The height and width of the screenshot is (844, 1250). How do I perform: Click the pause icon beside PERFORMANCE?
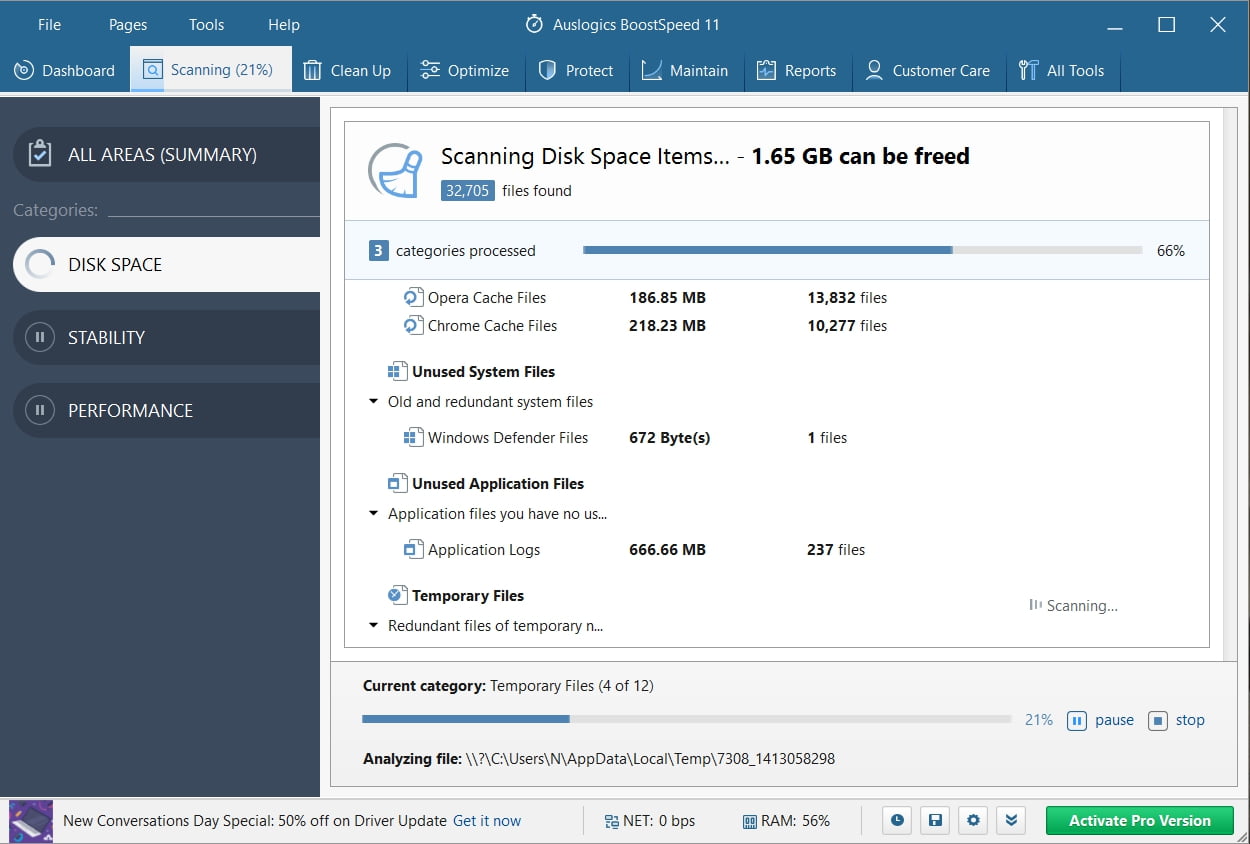pyautogui.click(x=40, y=410)
